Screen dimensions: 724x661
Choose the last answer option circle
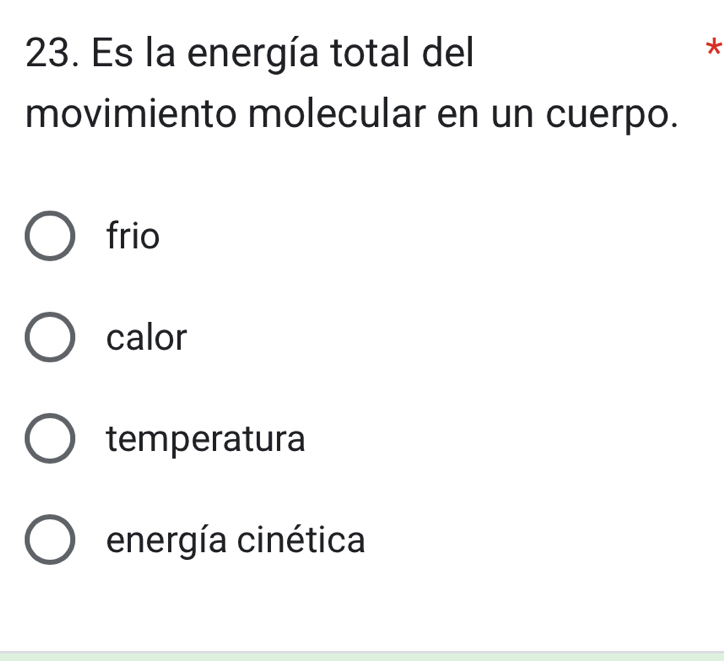(49, 541)
